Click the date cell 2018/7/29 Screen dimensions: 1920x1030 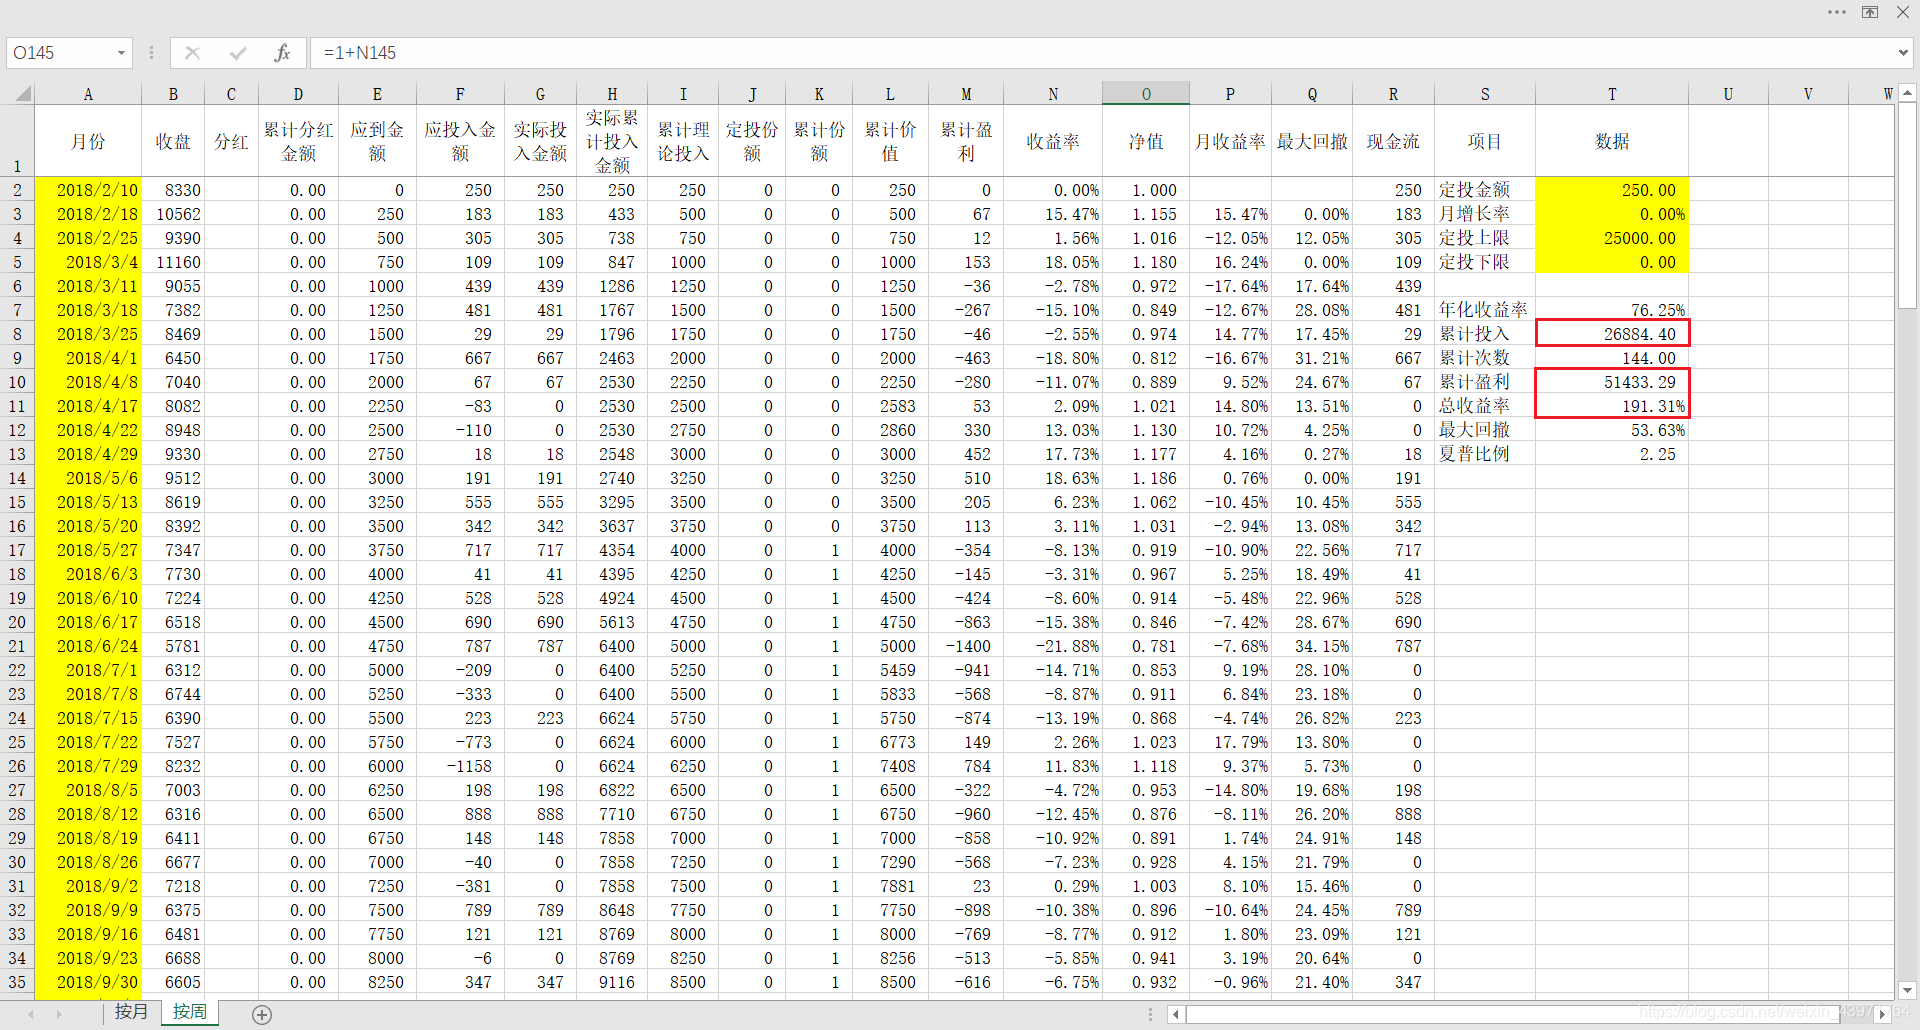coord(88,766)
